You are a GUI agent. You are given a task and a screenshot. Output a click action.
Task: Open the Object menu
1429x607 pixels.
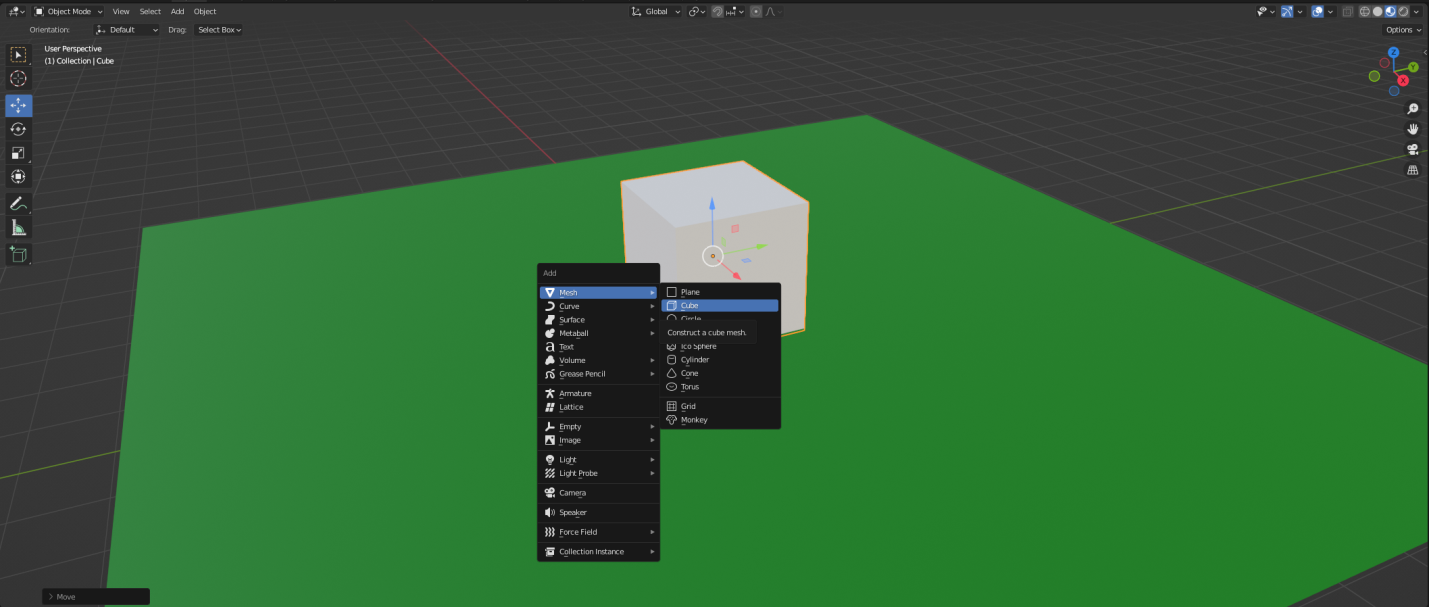[x=205, y=12]
